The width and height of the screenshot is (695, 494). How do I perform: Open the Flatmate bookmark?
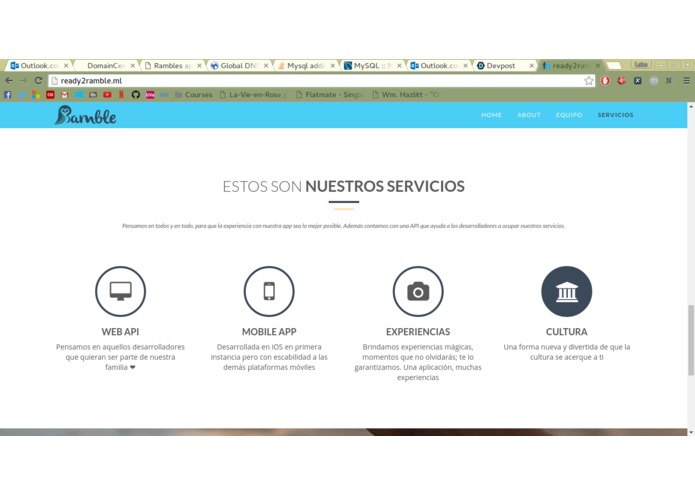pos(329,94)
